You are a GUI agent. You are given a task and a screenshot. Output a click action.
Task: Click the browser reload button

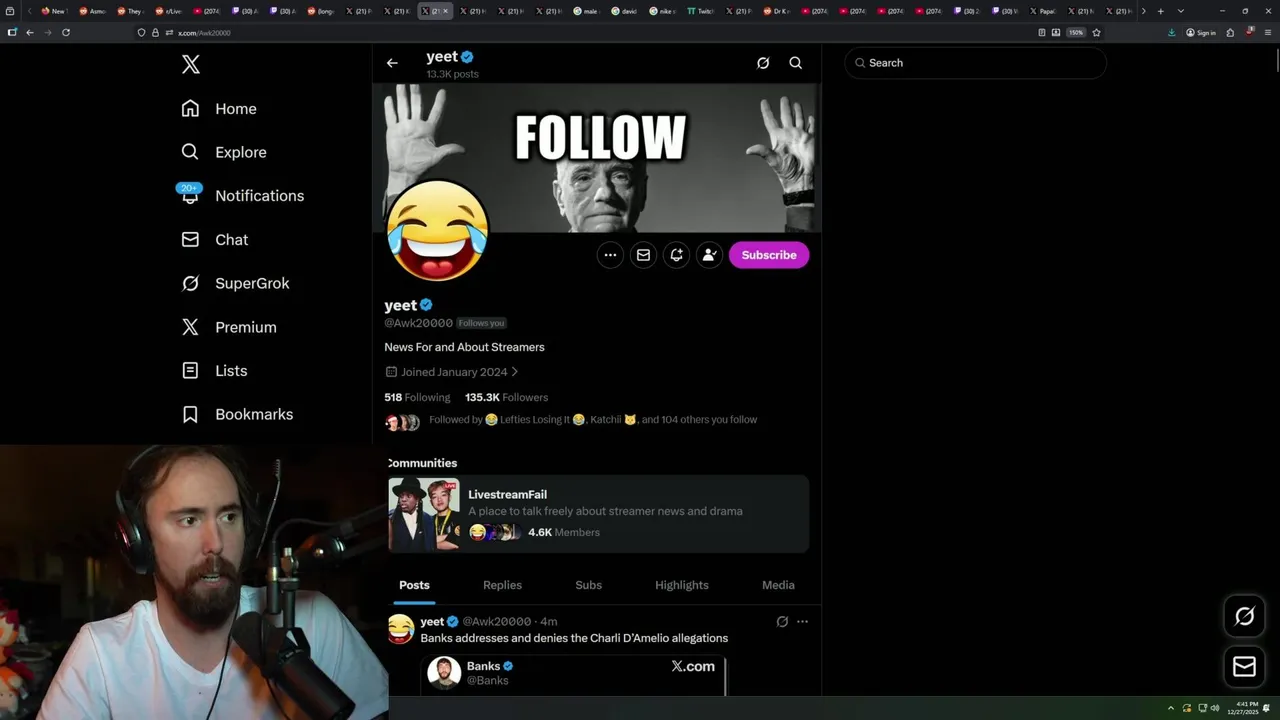pos(66,32)
